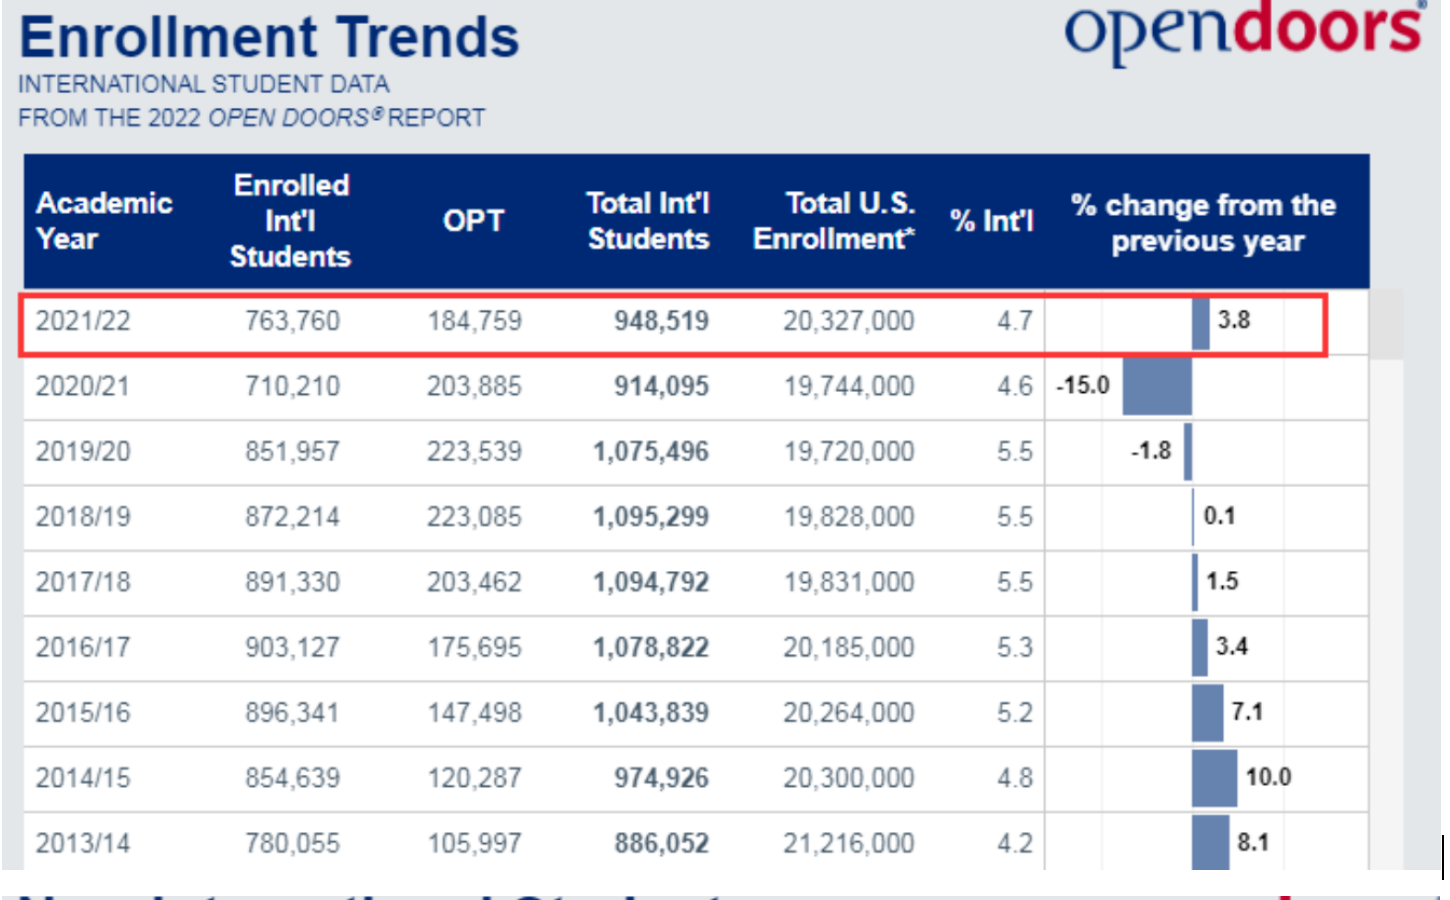Screen dimensions: 1450x900
Task: Click the 10.0 bar for 2014/15
Action: 1214,778
